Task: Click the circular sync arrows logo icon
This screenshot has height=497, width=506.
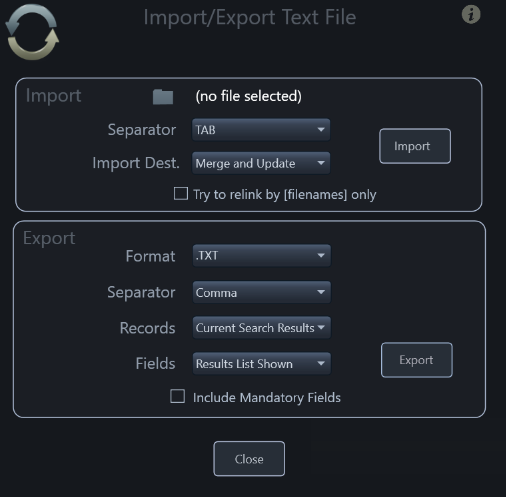Action: pyautogui.click(x=32, y=32)
